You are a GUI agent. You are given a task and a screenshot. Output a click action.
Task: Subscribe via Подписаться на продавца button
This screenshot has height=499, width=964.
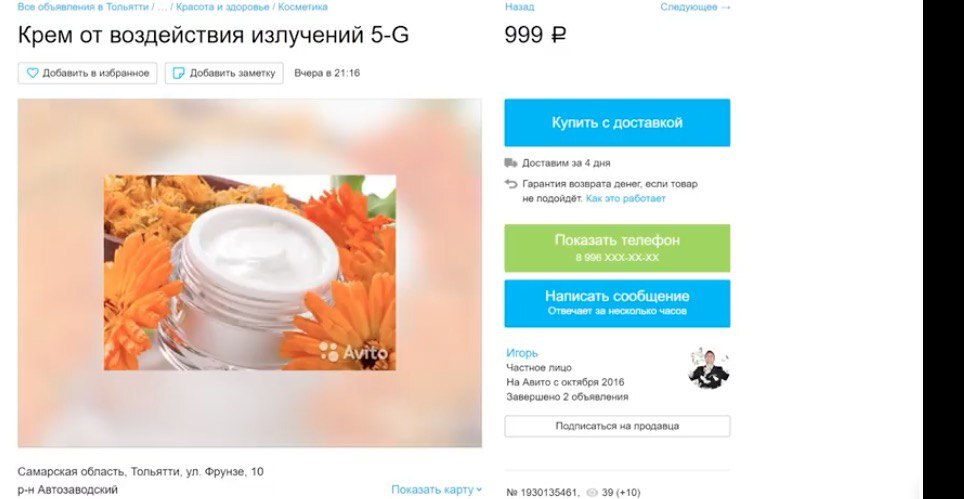(617, 426)
